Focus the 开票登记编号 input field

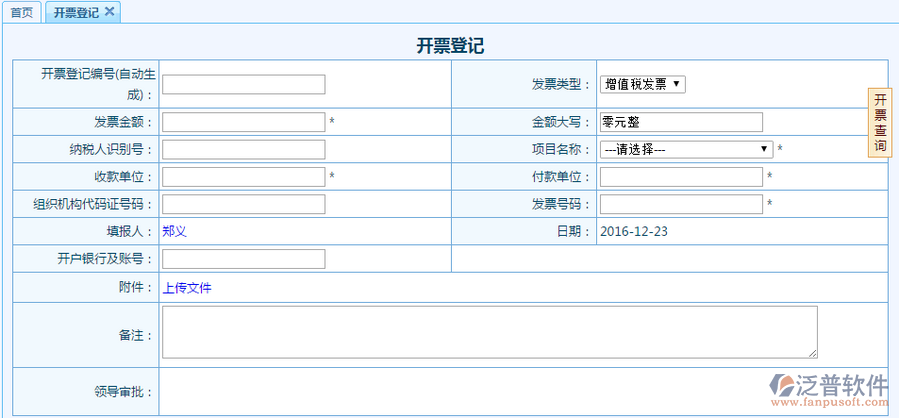pos(244,84)
